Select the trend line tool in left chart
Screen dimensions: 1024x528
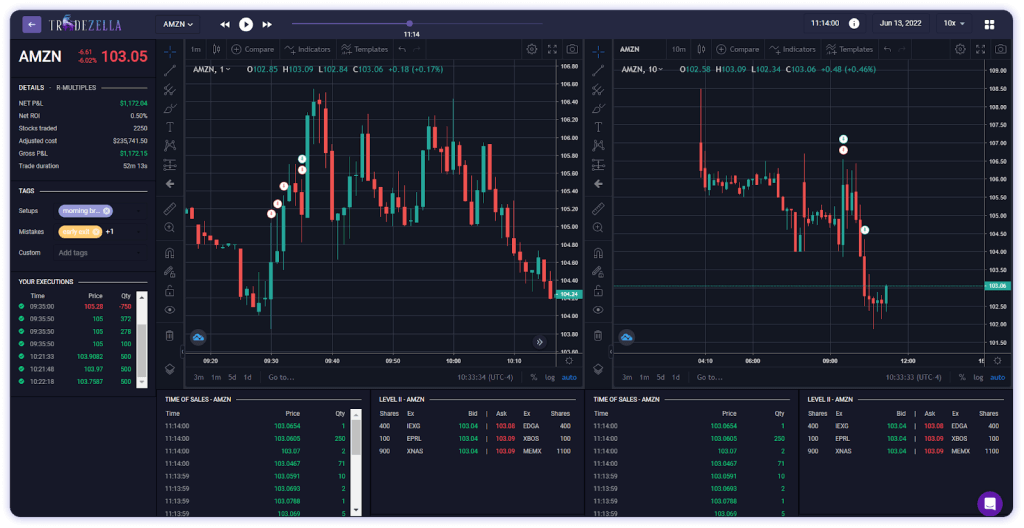click(170, 69)
